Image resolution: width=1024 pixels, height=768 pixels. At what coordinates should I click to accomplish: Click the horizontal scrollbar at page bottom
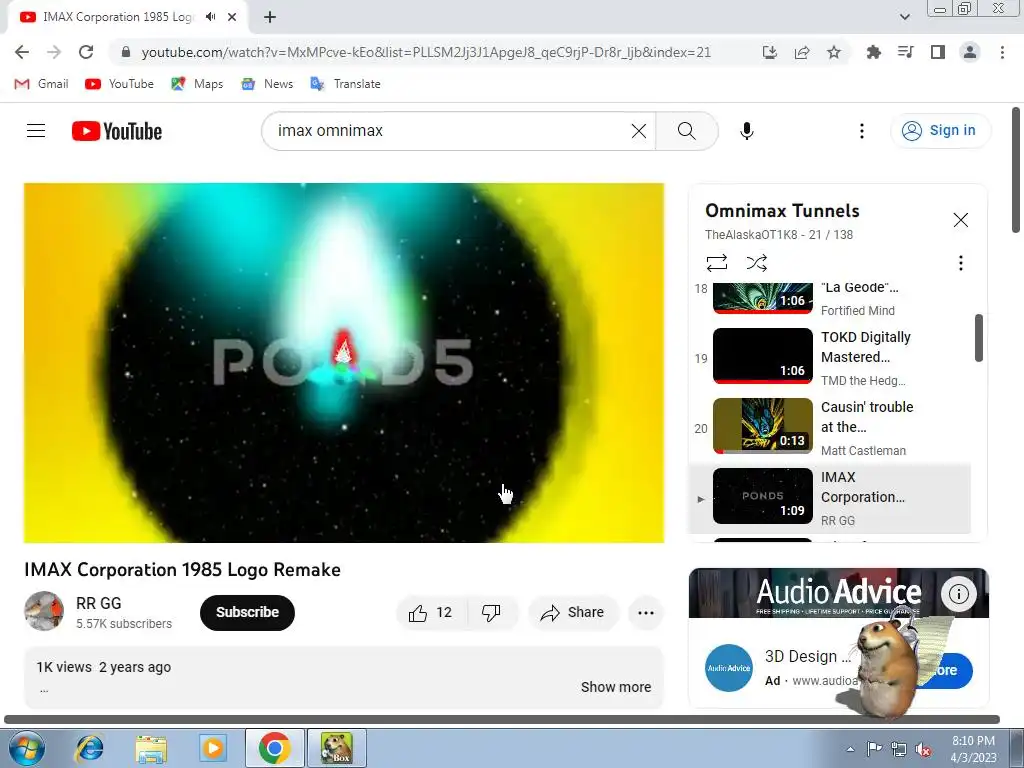point(502,719)
